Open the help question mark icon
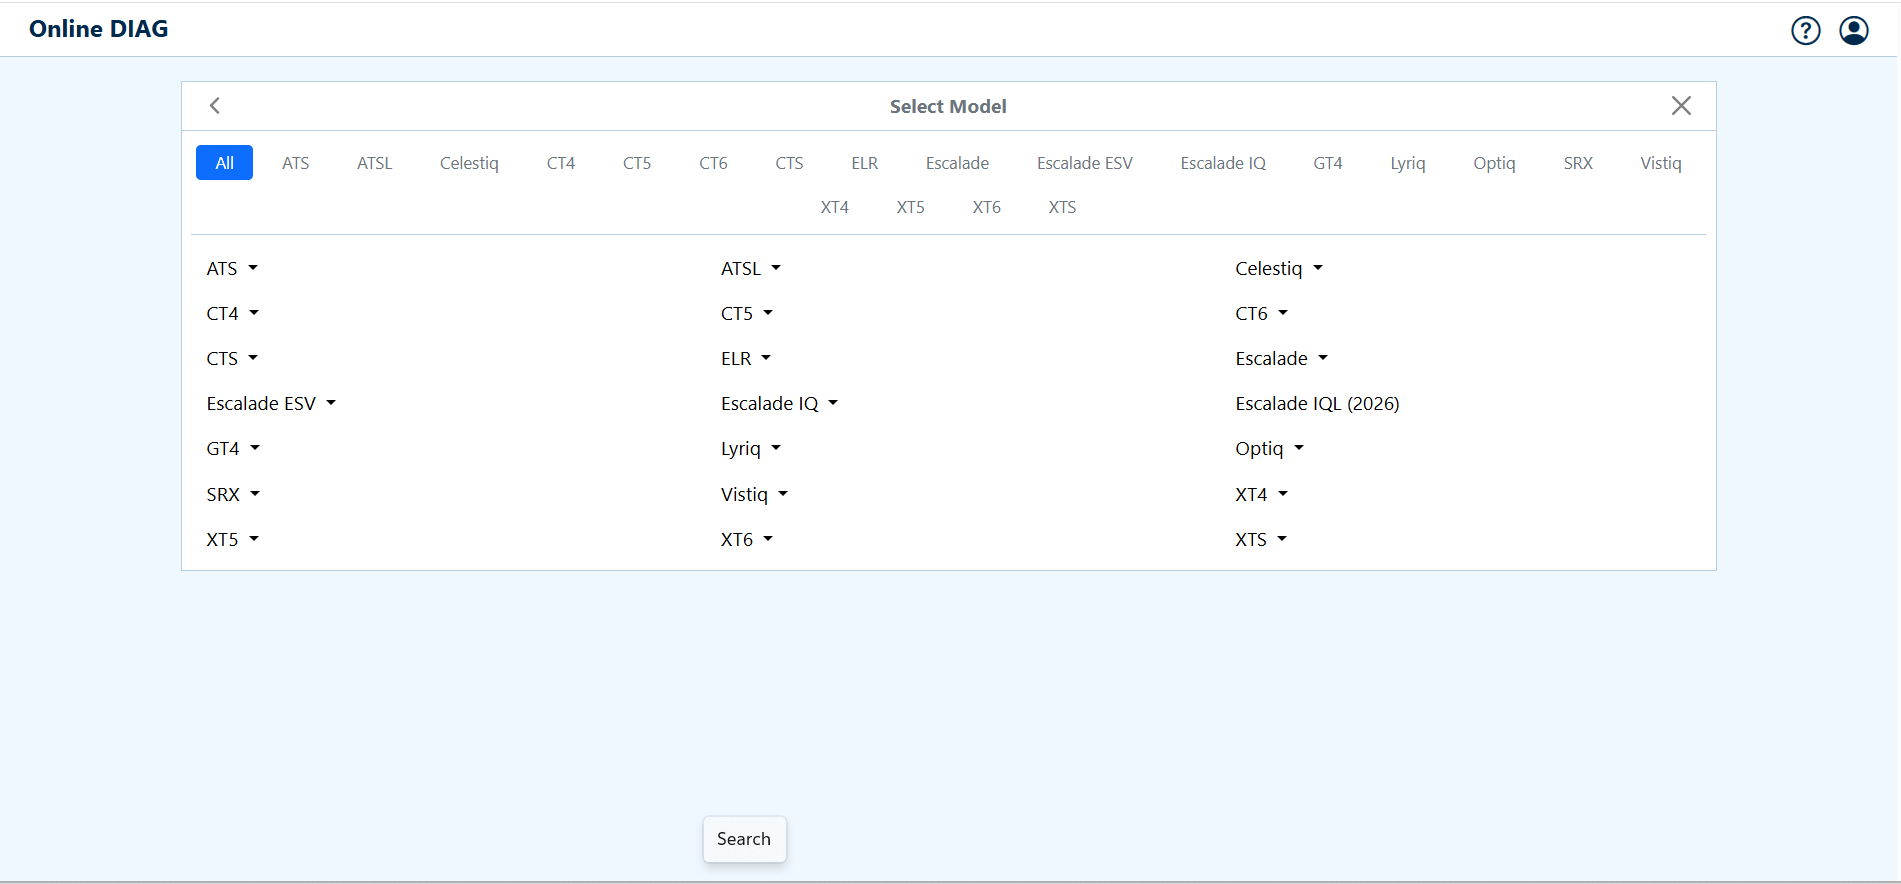Viewport: 1901px width, 884px height. [x=1805, y=30]
